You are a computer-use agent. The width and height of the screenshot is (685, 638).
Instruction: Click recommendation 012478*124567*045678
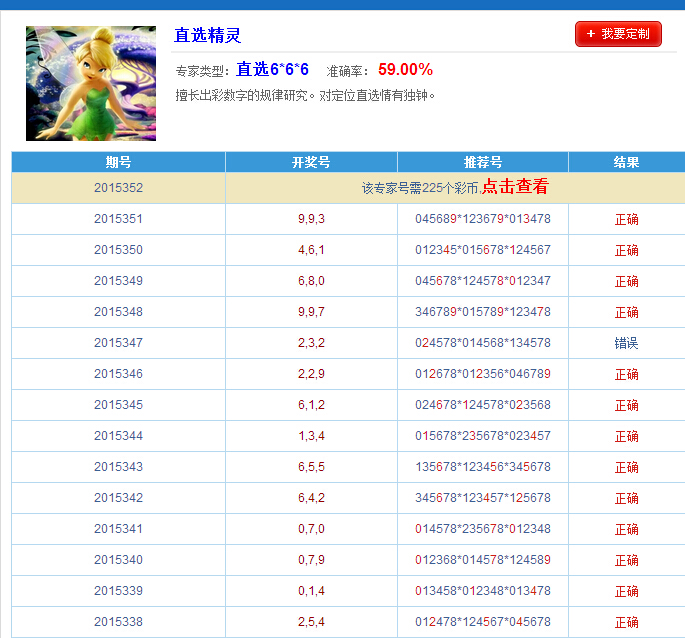(483, 622)
